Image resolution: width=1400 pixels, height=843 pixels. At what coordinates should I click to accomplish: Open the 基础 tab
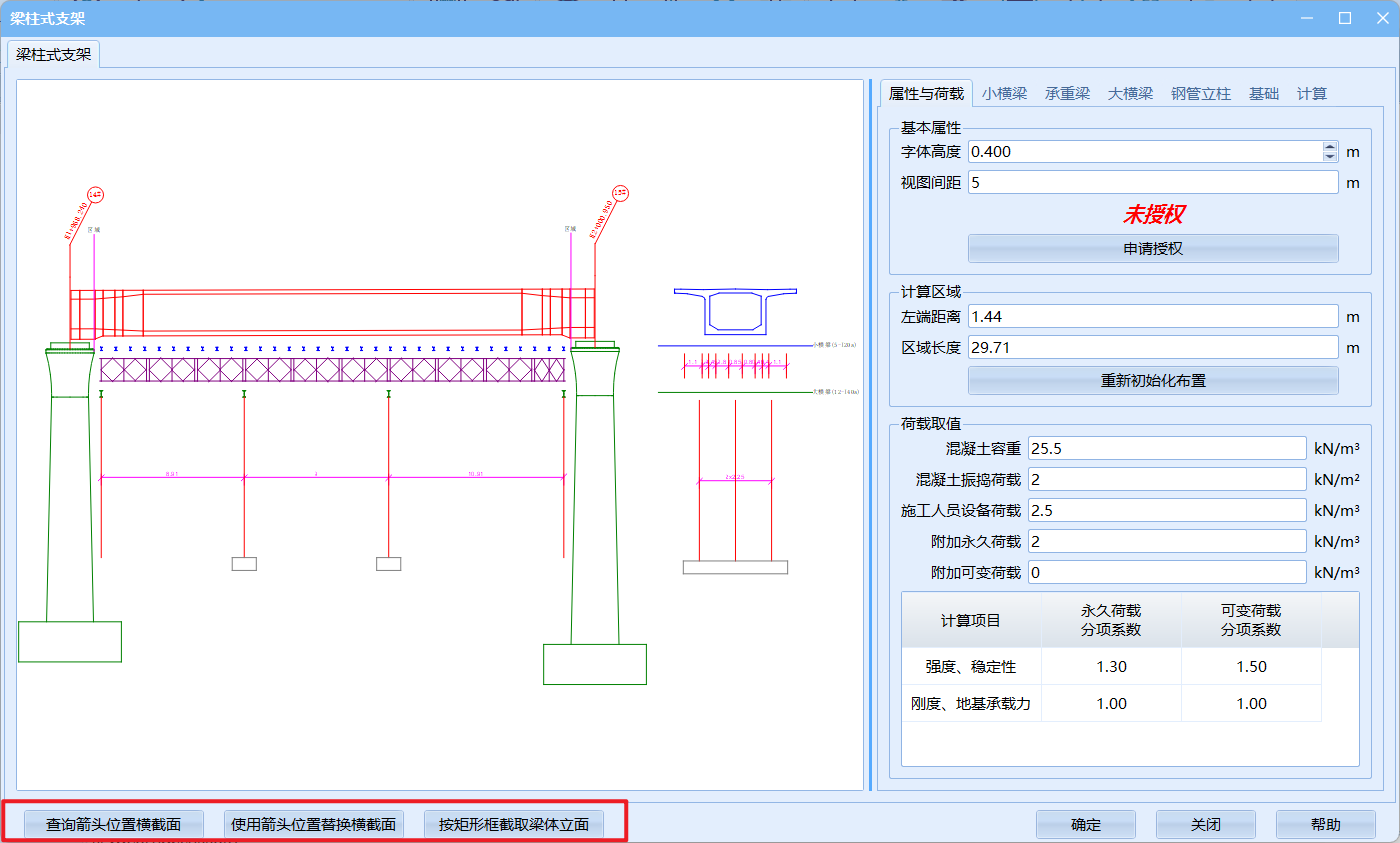tap(1263, 94)
